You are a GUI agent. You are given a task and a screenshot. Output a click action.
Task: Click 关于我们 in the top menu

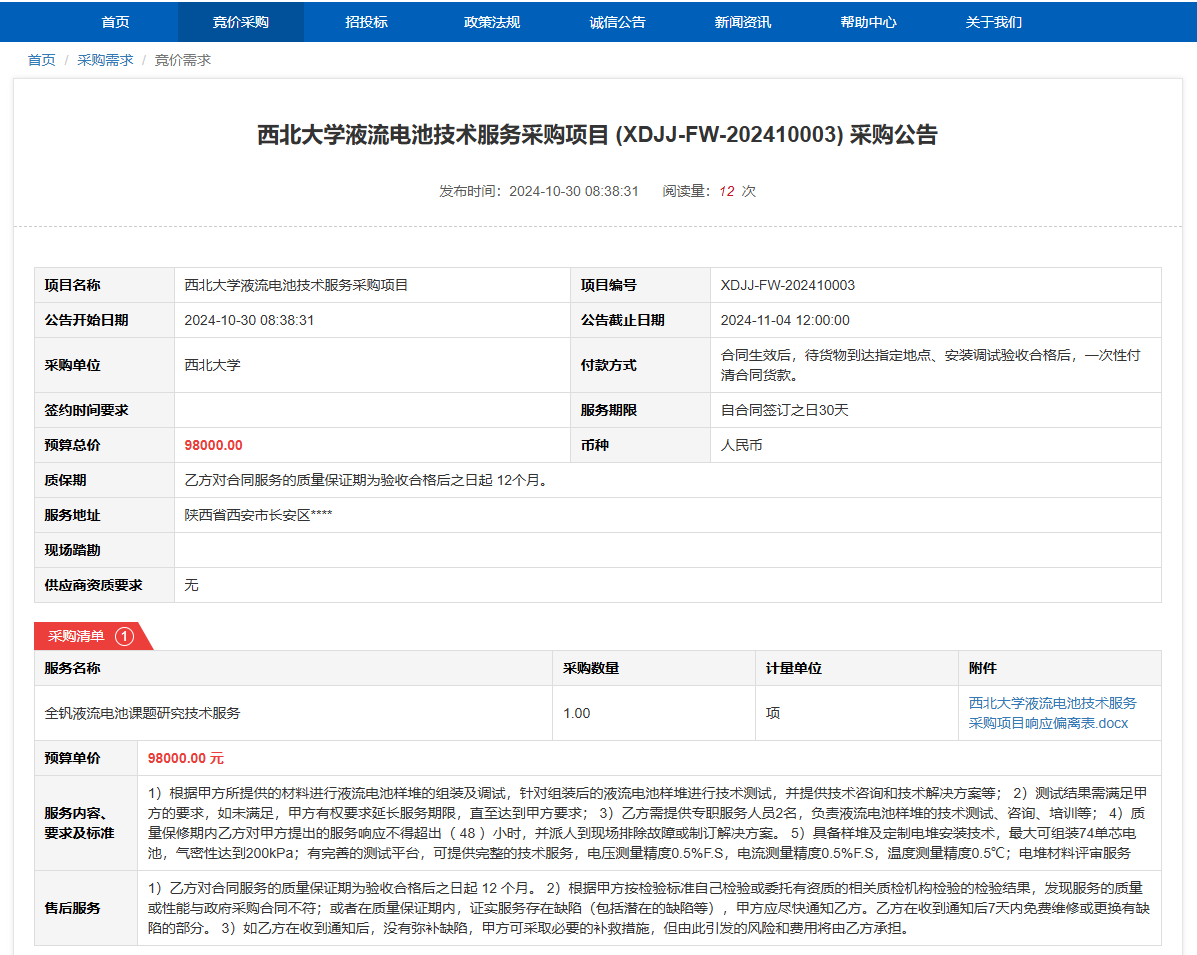pos(994,22)
